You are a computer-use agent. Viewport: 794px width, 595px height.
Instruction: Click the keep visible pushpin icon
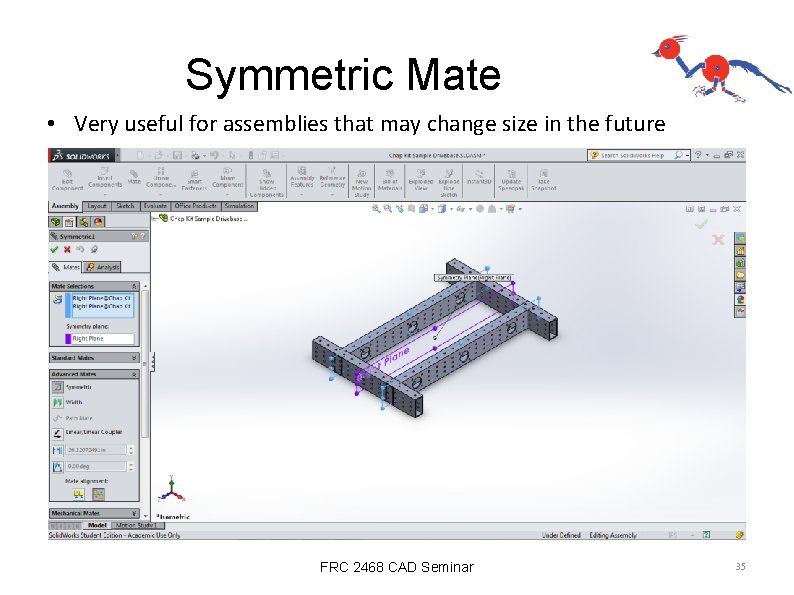(x=94, y=249)
